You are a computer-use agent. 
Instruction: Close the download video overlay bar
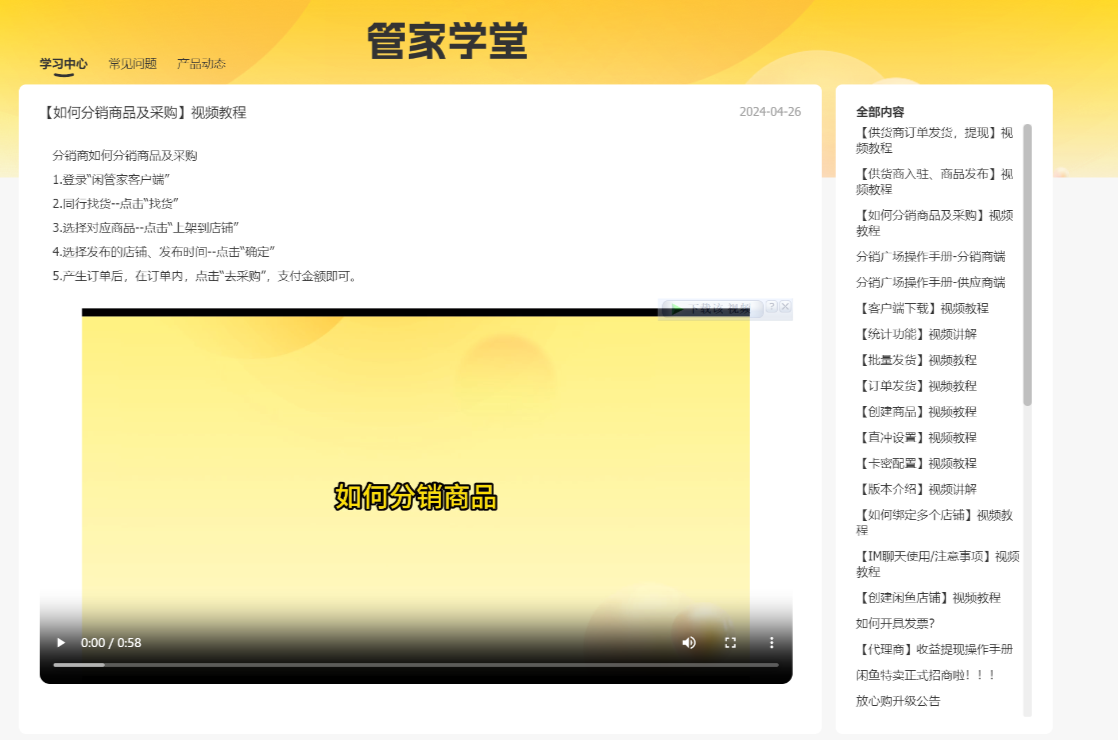pos(785,307)
